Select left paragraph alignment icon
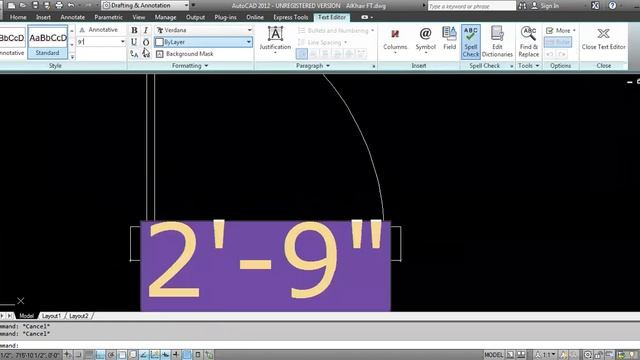640x360 pixels. point(302,54)
